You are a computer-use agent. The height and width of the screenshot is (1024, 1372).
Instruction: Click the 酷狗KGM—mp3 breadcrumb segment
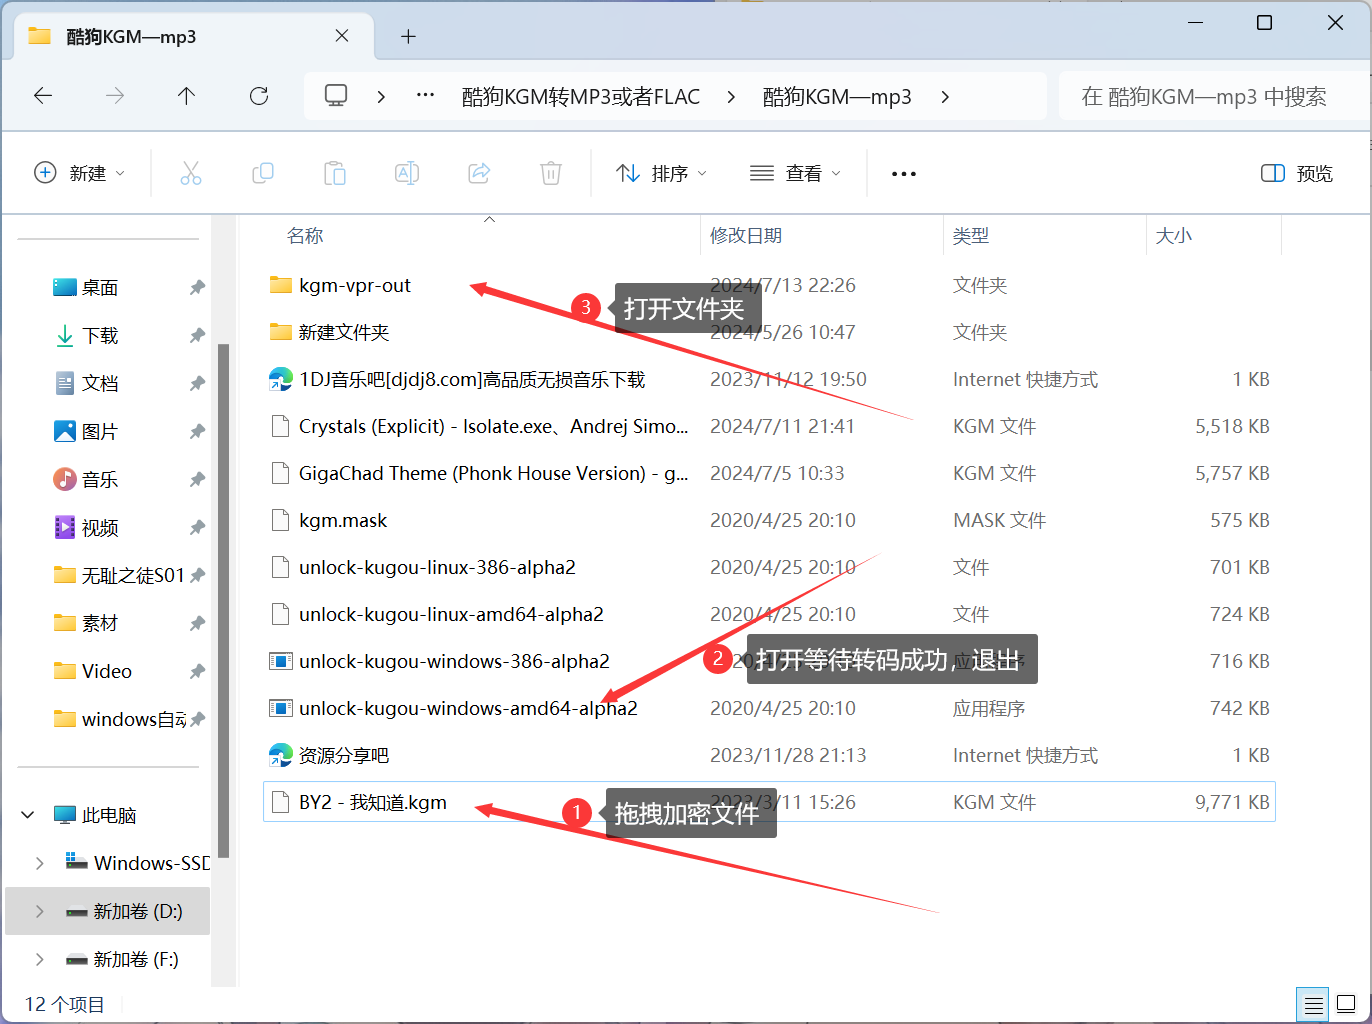837,96
